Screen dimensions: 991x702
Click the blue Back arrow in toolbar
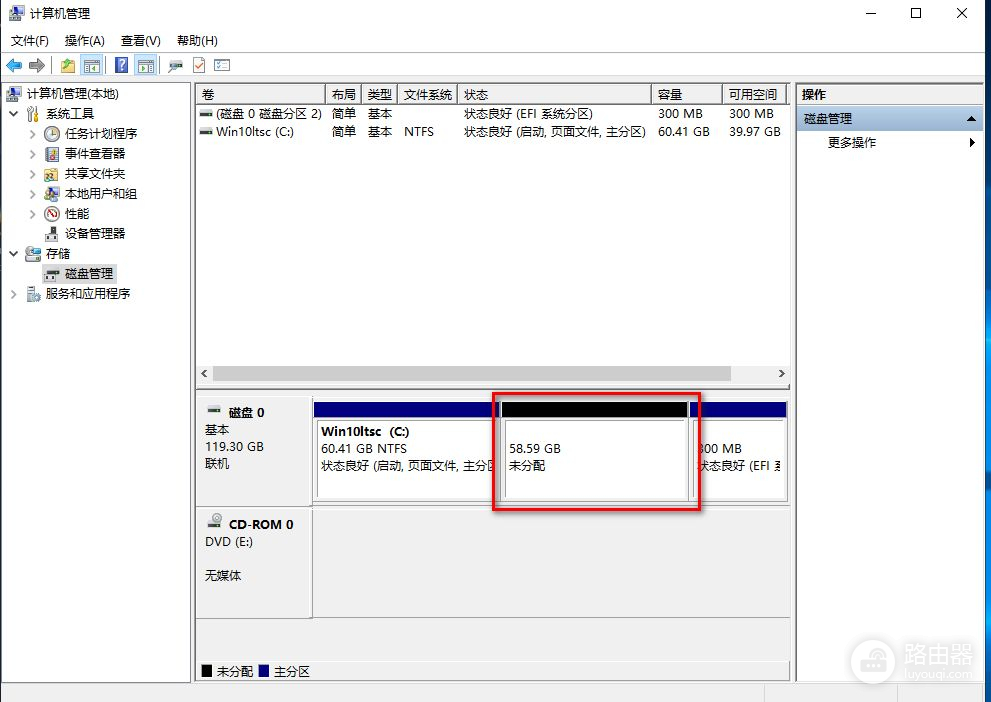pos(14,65)
